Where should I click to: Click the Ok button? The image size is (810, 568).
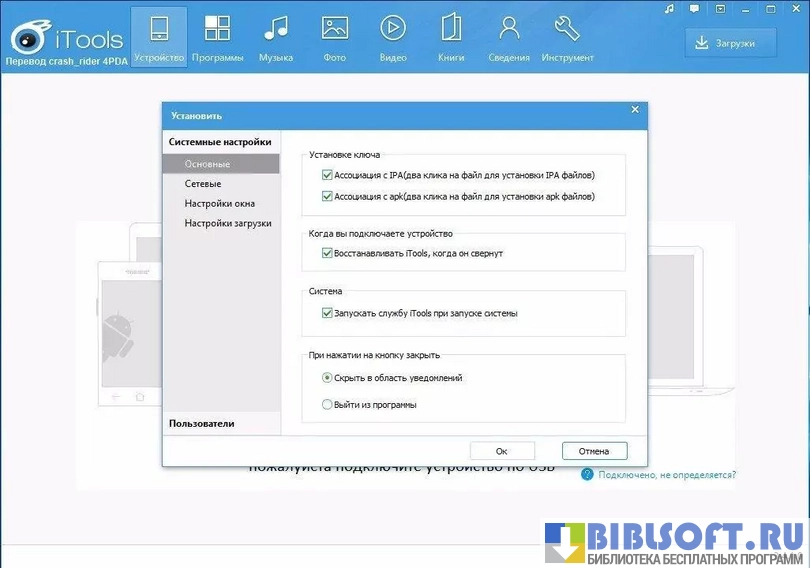[x=502, y=451]
